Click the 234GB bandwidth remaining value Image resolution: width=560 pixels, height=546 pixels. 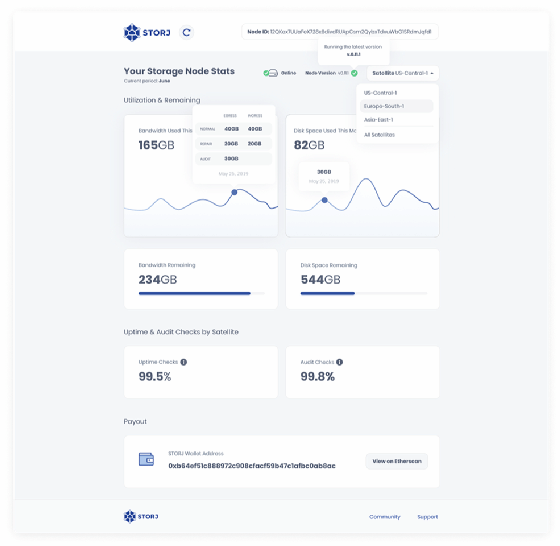click(158, 280)
